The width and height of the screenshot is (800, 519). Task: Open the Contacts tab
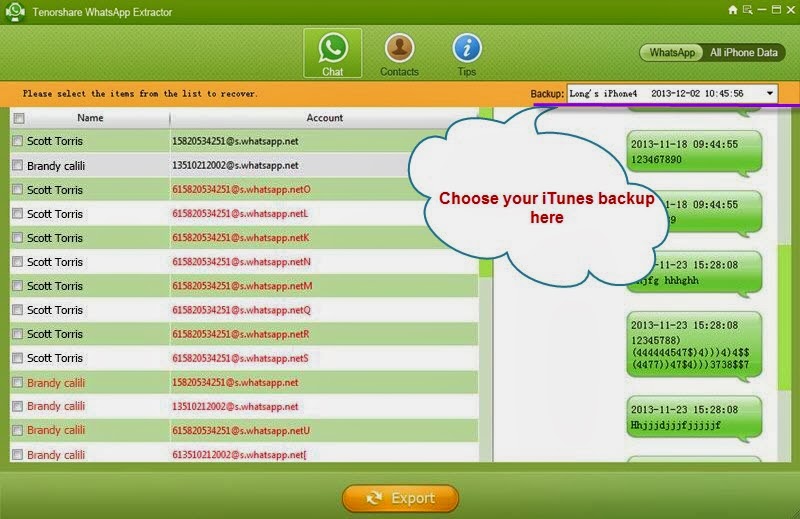(399, 55)
